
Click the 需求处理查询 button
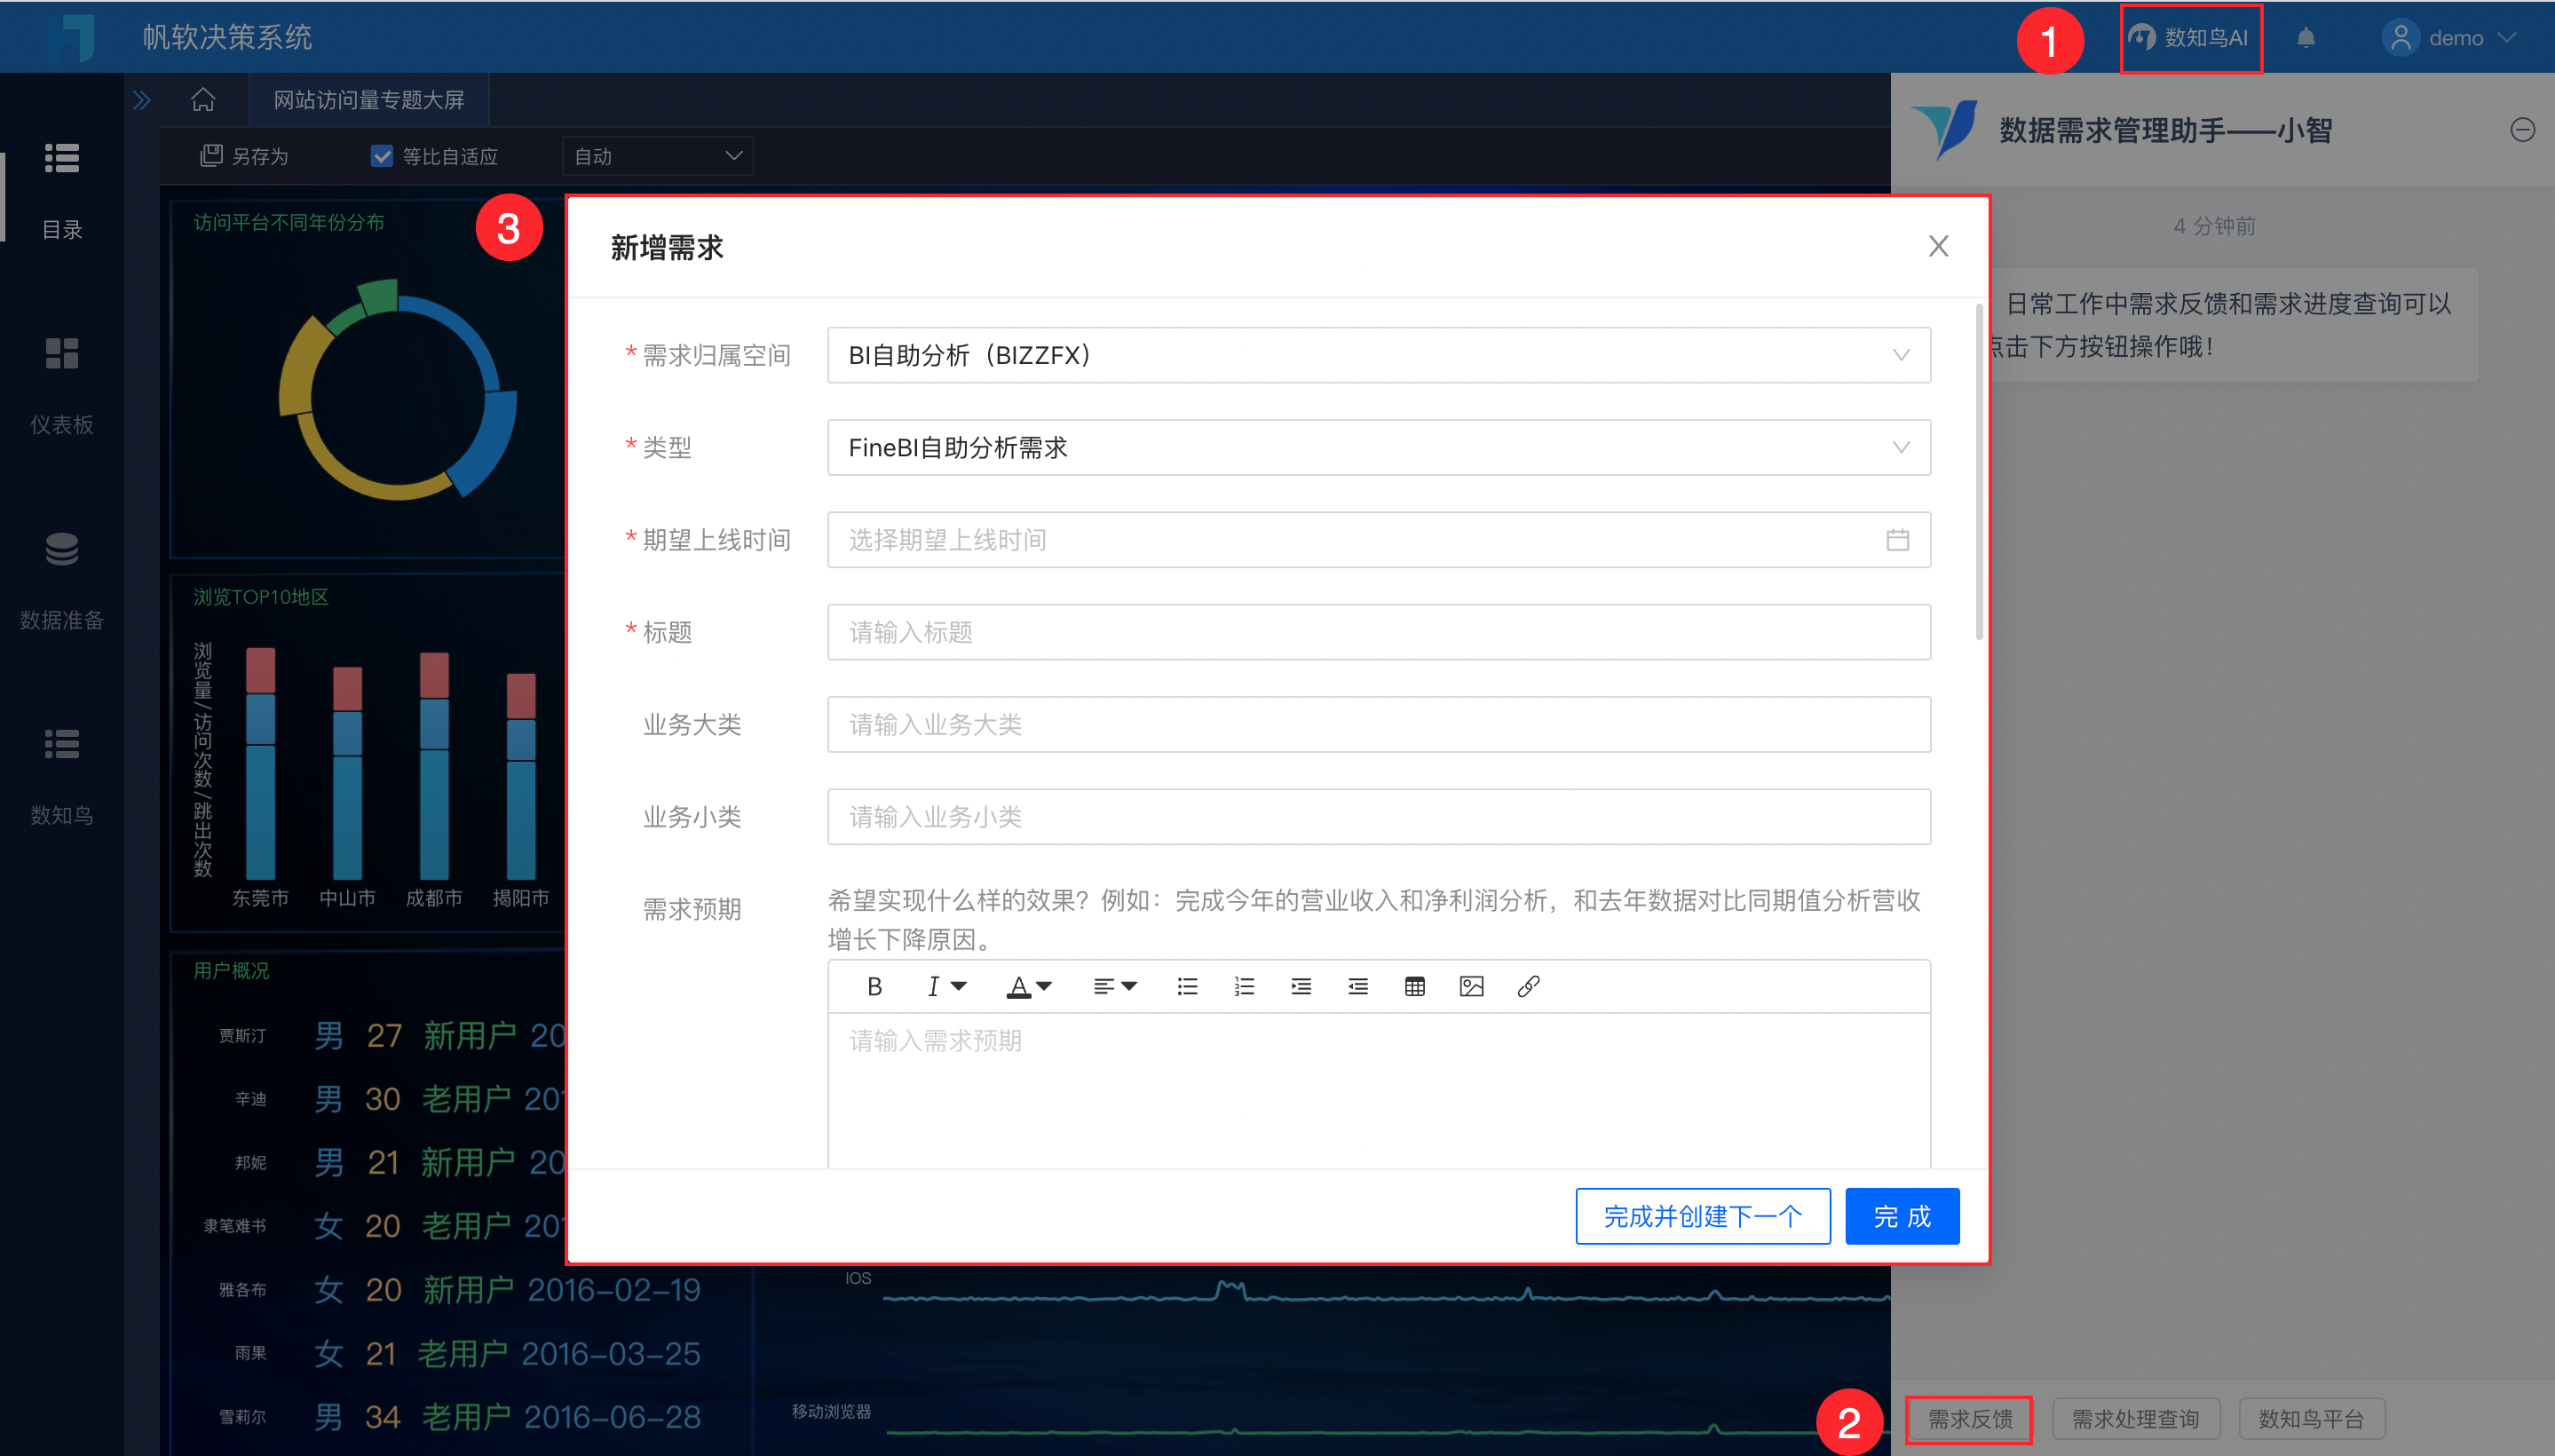tap(2135, 1418)
